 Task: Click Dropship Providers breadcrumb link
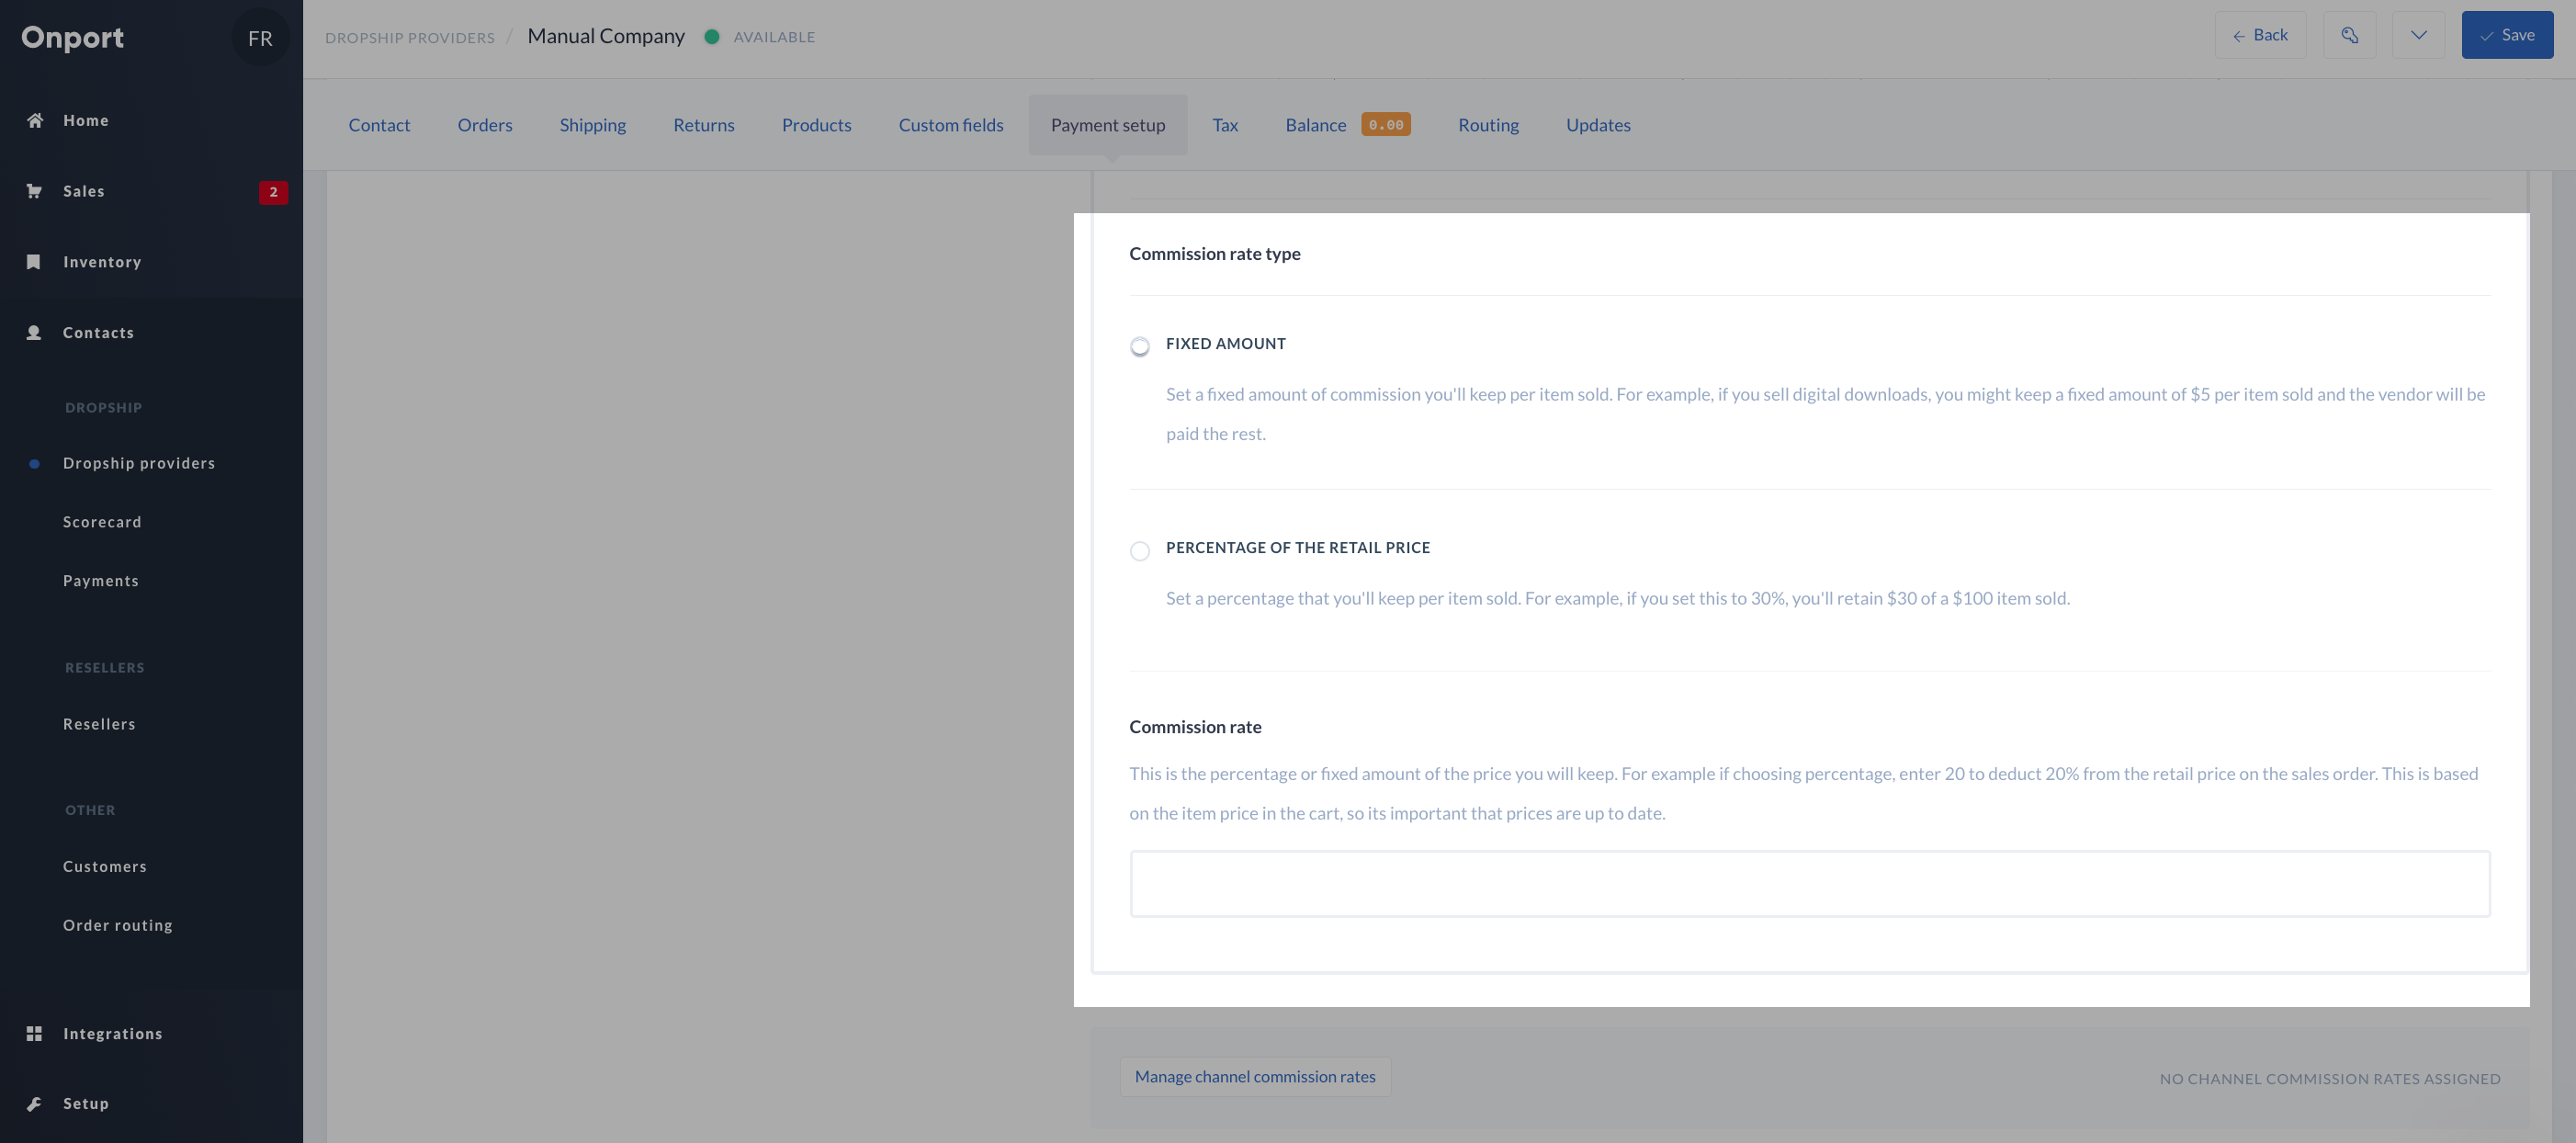tap(409, 38)
